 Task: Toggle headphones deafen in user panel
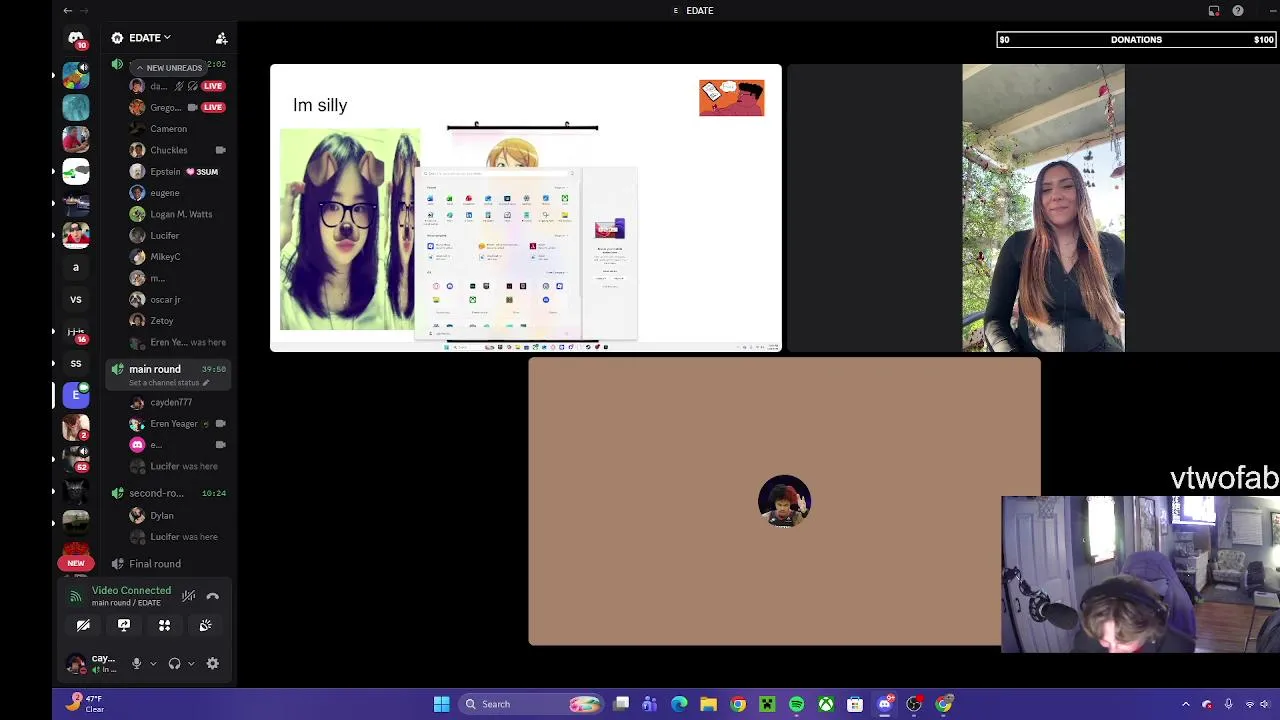[174, 664]
